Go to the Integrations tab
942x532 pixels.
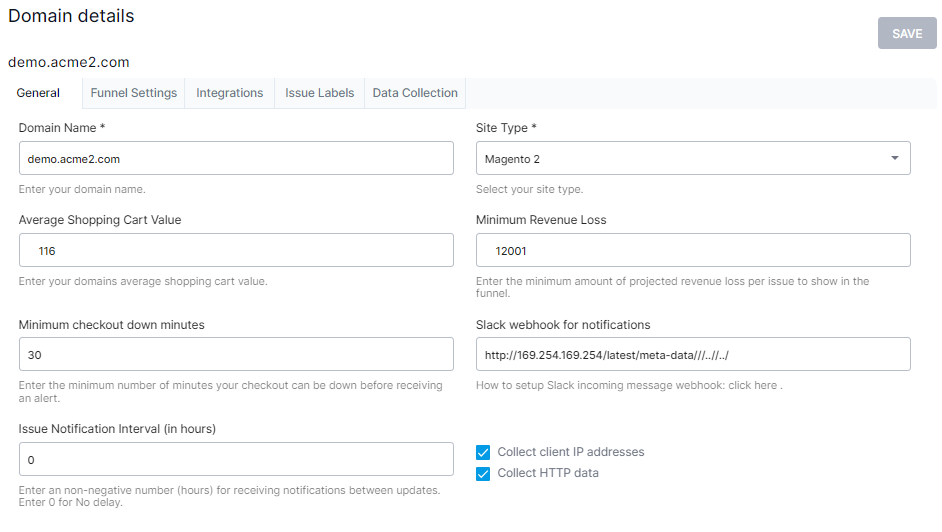(x=229, y=93)
